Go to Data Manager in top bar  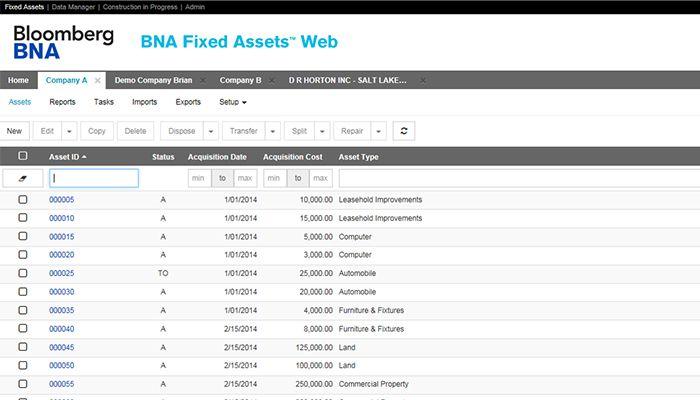pyautogui.click(x=73, y=7)
